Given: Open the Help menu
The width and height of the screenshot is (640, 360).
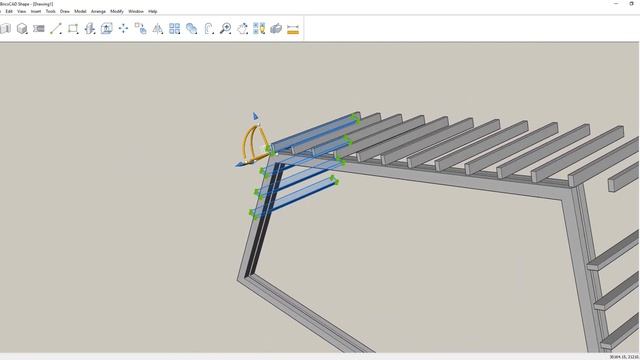Looking at the screenshot, I should pyautogui.click(x=153, y=11).
